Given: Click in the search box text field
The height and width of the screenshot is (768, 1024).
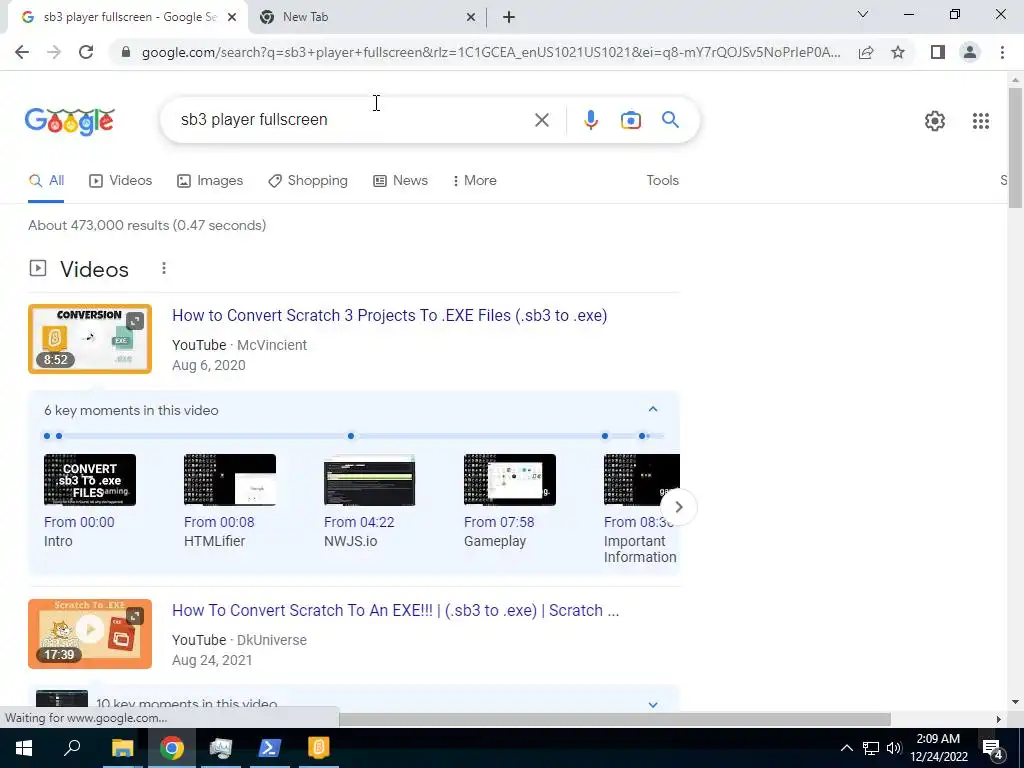Looking at the screenshot, I should pos(353,120).
